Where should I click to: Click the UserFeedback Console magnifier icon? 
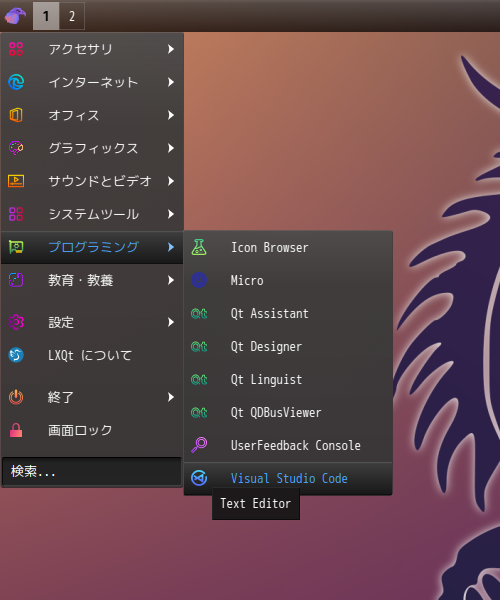click(199, 445)
